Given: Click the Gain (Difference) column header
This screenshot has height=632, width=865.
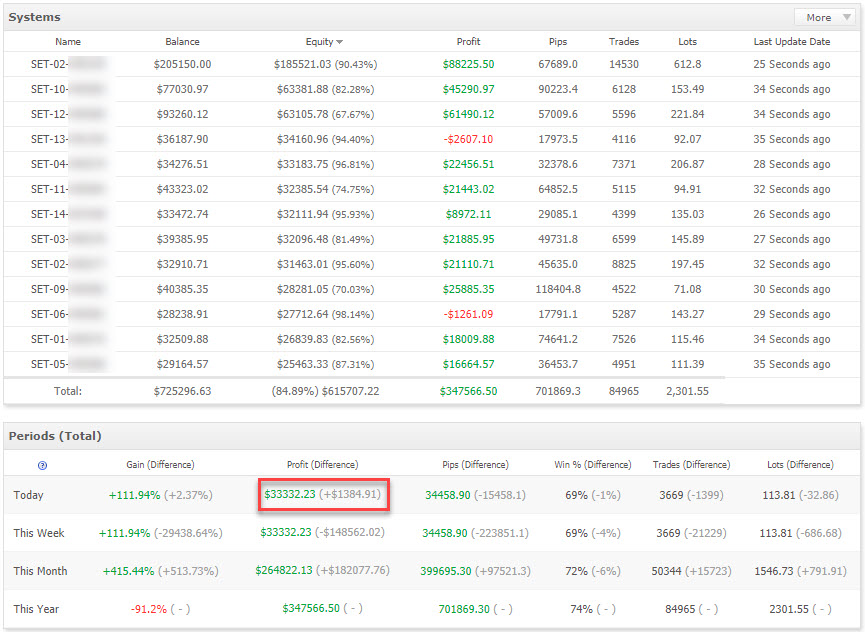Looking at the screenshot, I should (x=160, y=465).
